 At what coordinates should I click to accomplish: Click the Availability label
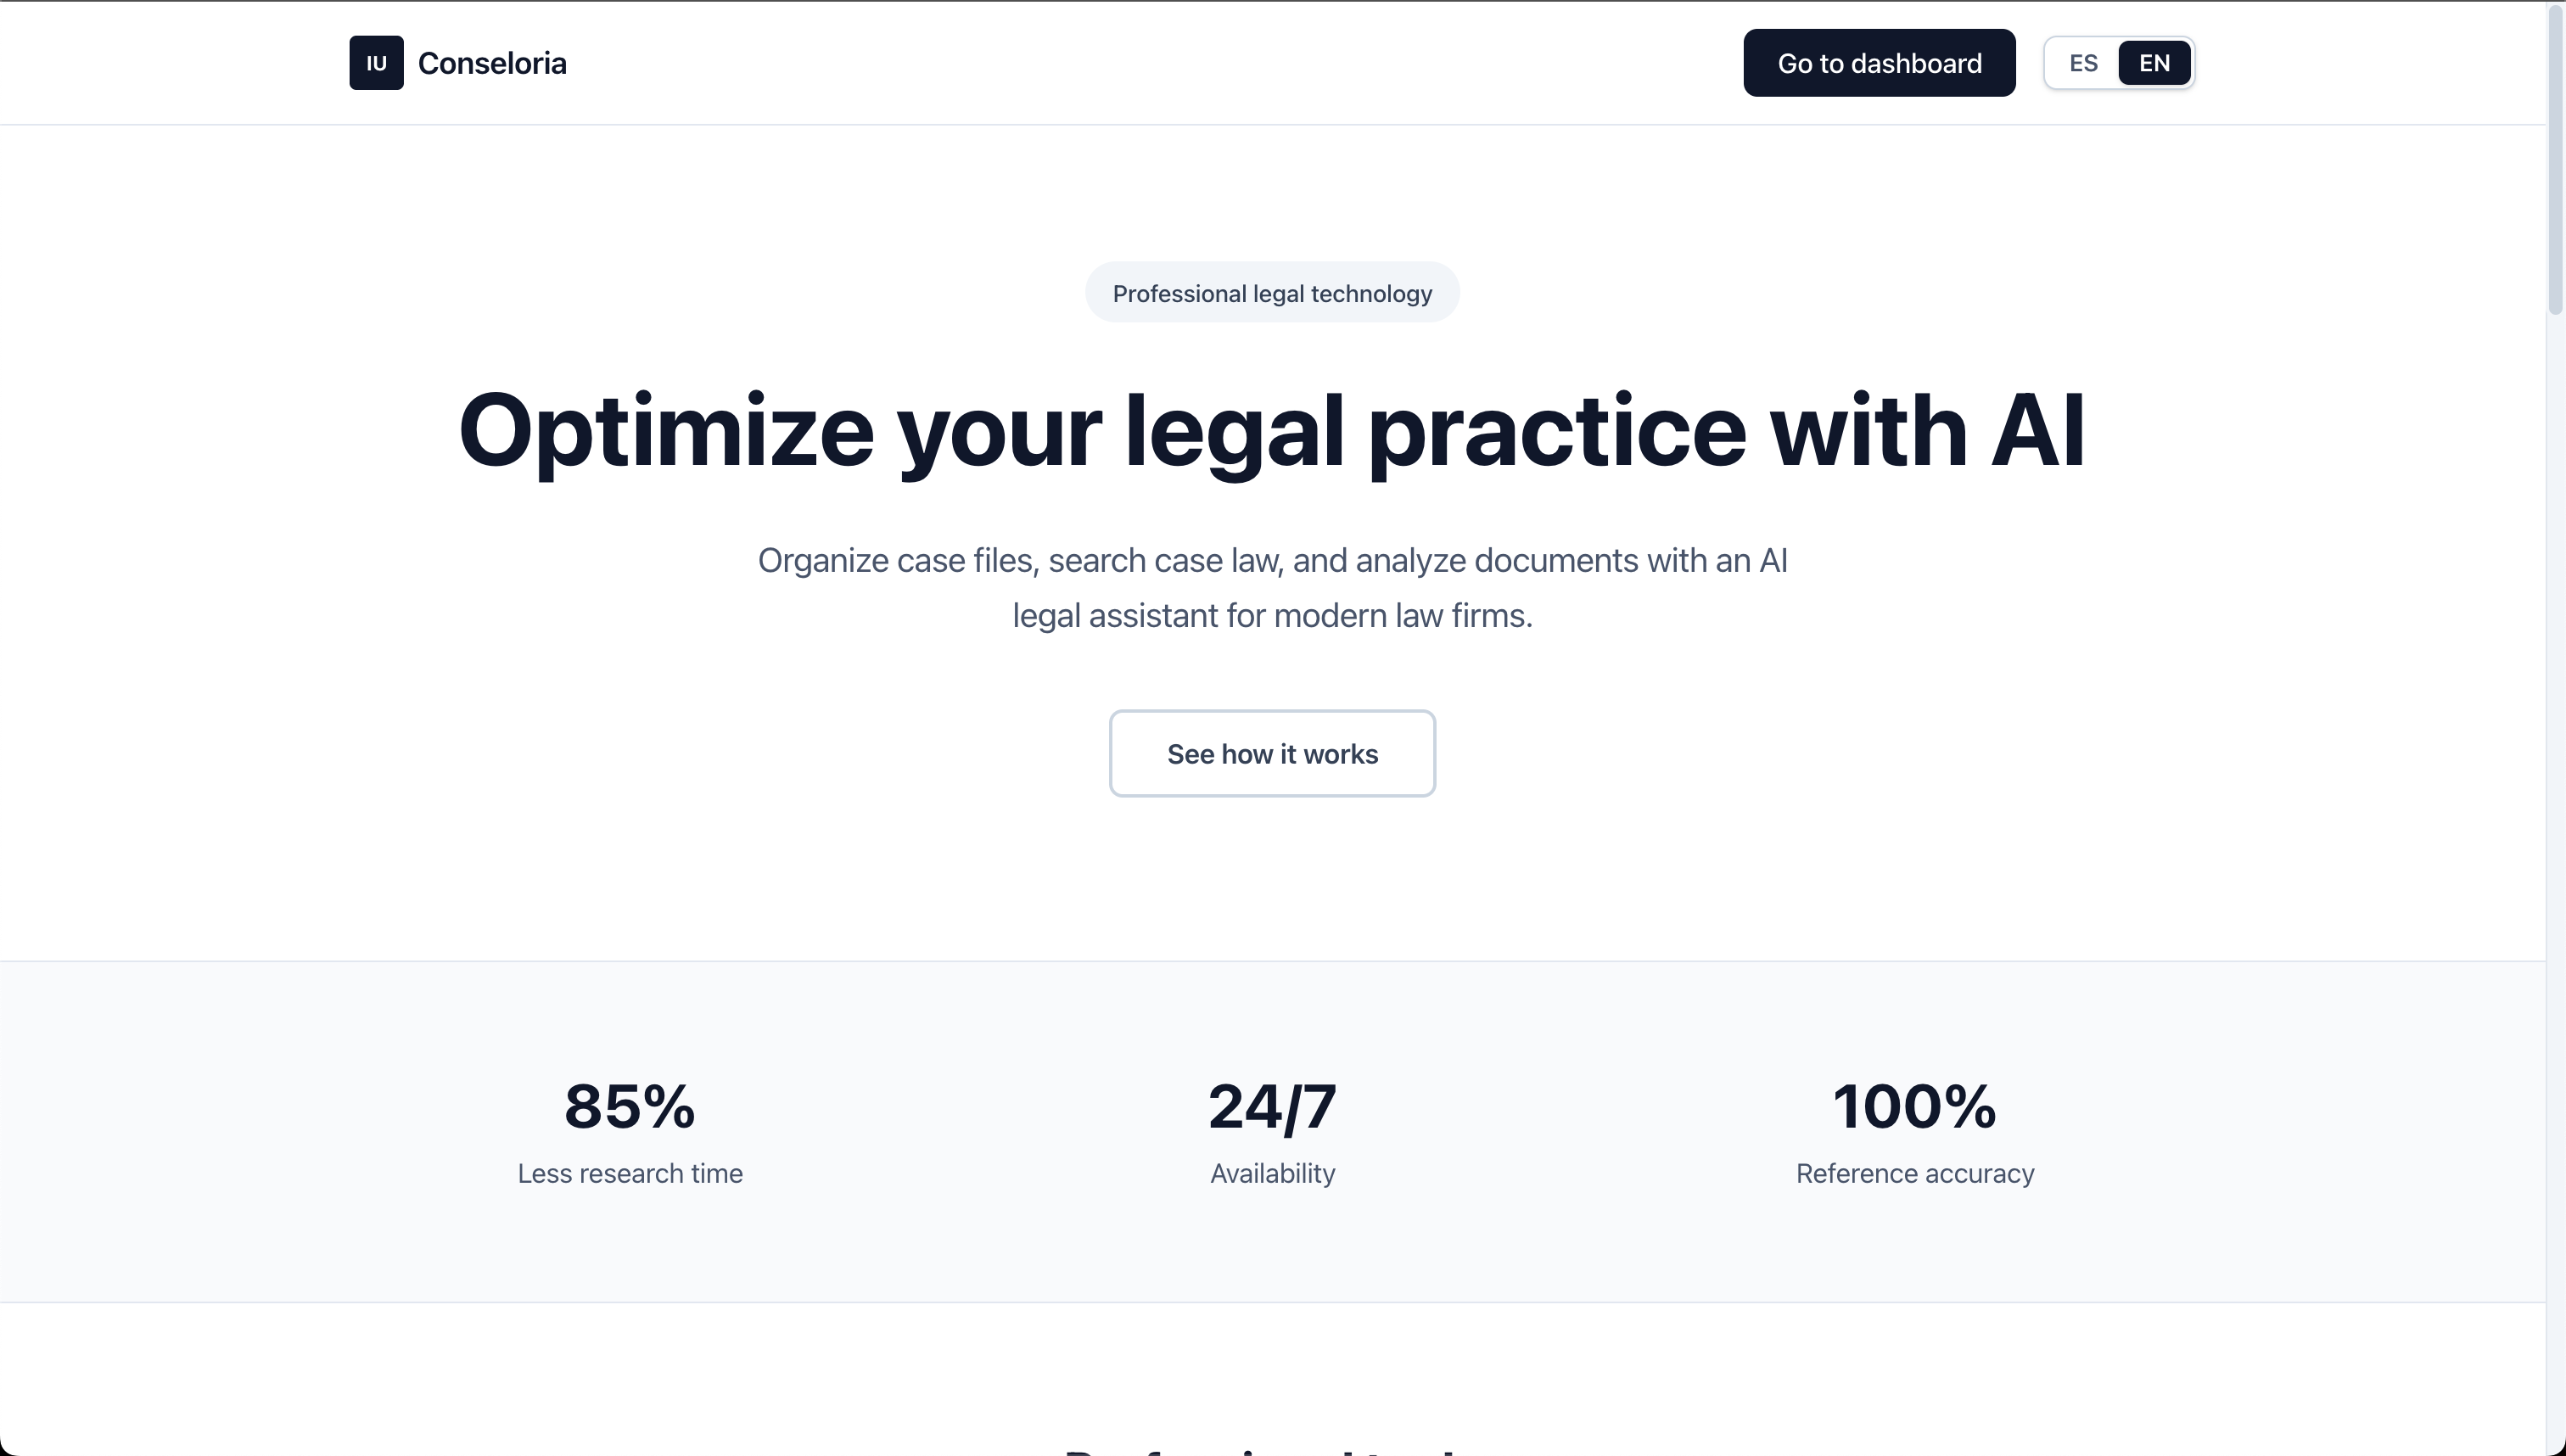pos(1271,1173)
